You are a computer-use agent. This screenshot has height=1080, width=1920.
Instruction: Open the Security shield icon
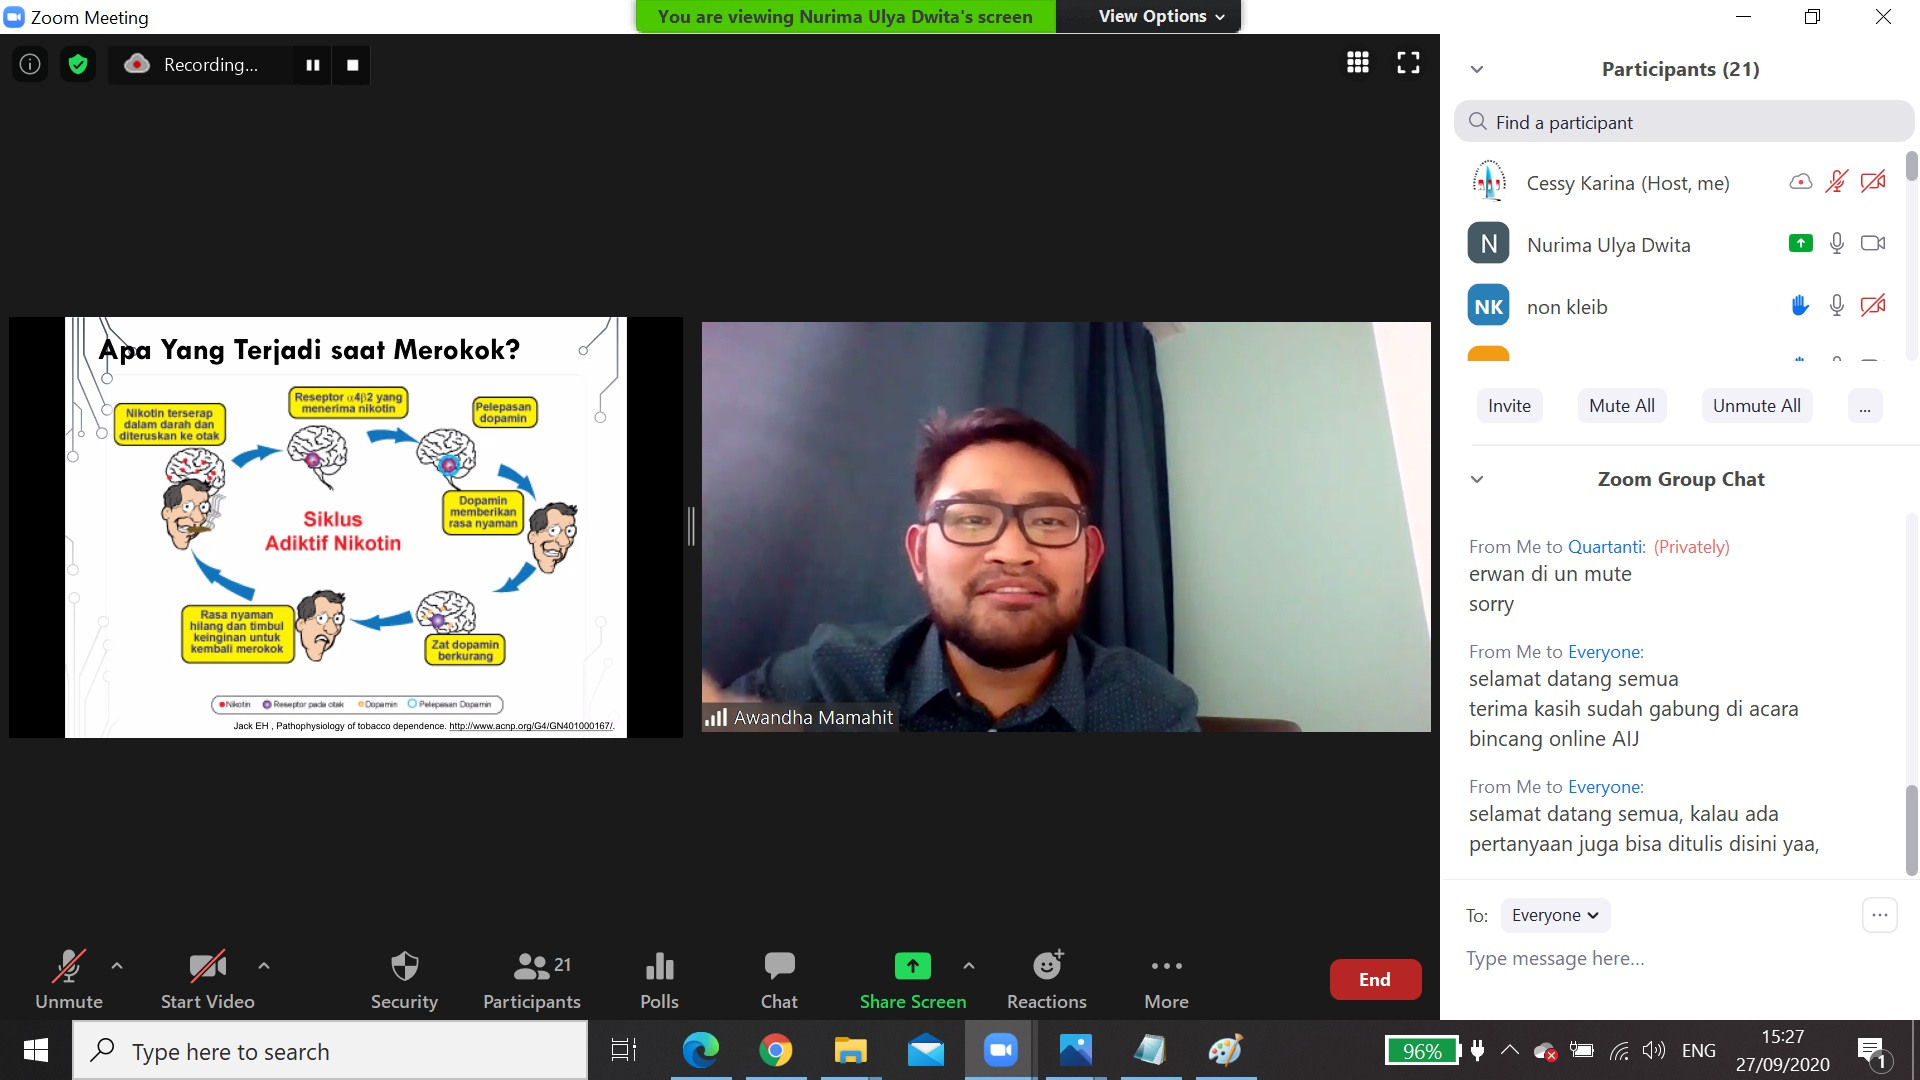pyautogui.click(x=404, y=966)
